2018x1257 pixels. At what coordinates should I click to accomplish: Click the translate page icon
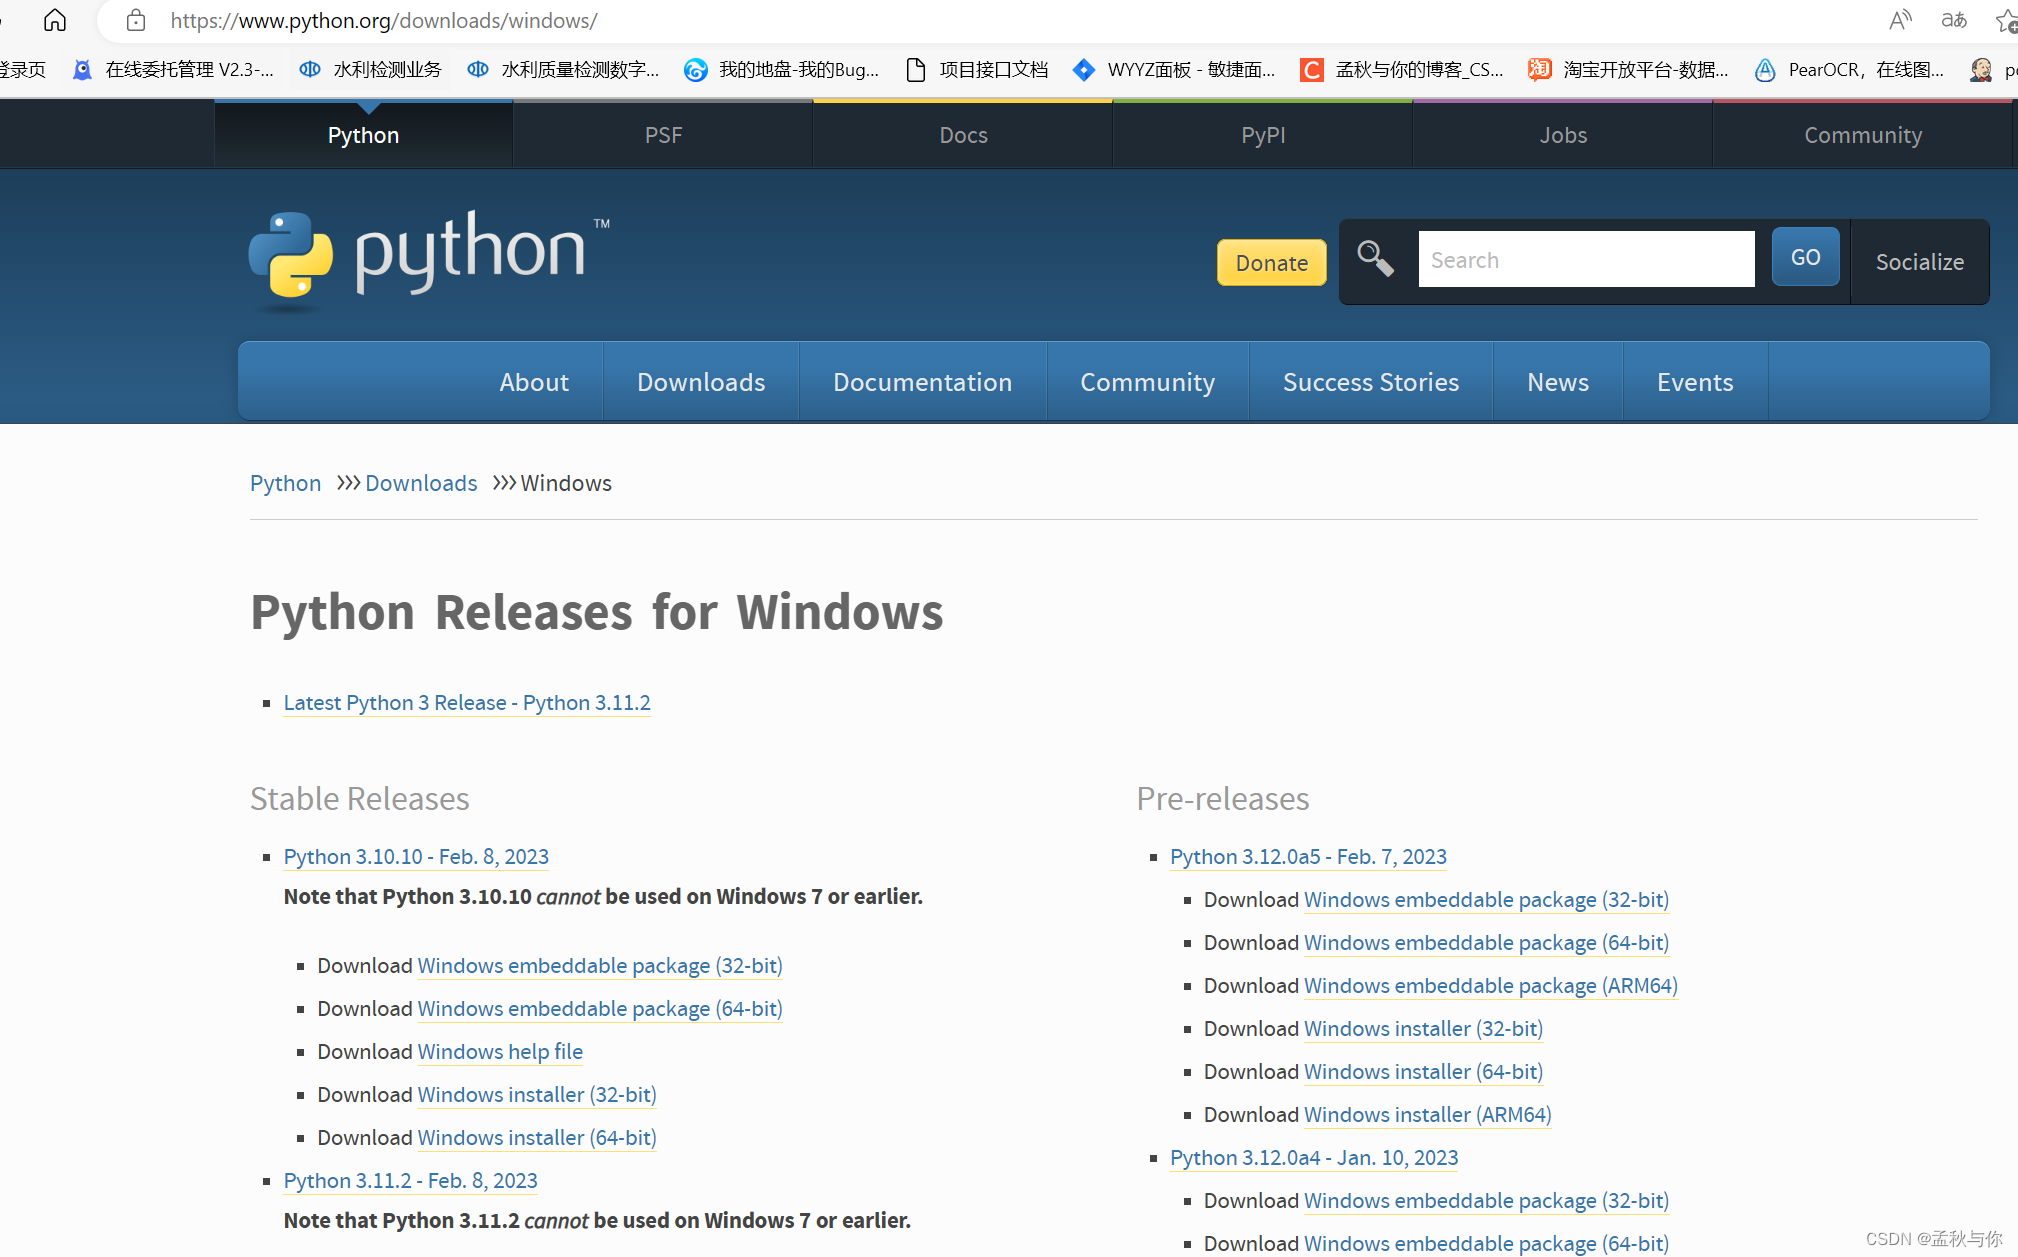1953,20
